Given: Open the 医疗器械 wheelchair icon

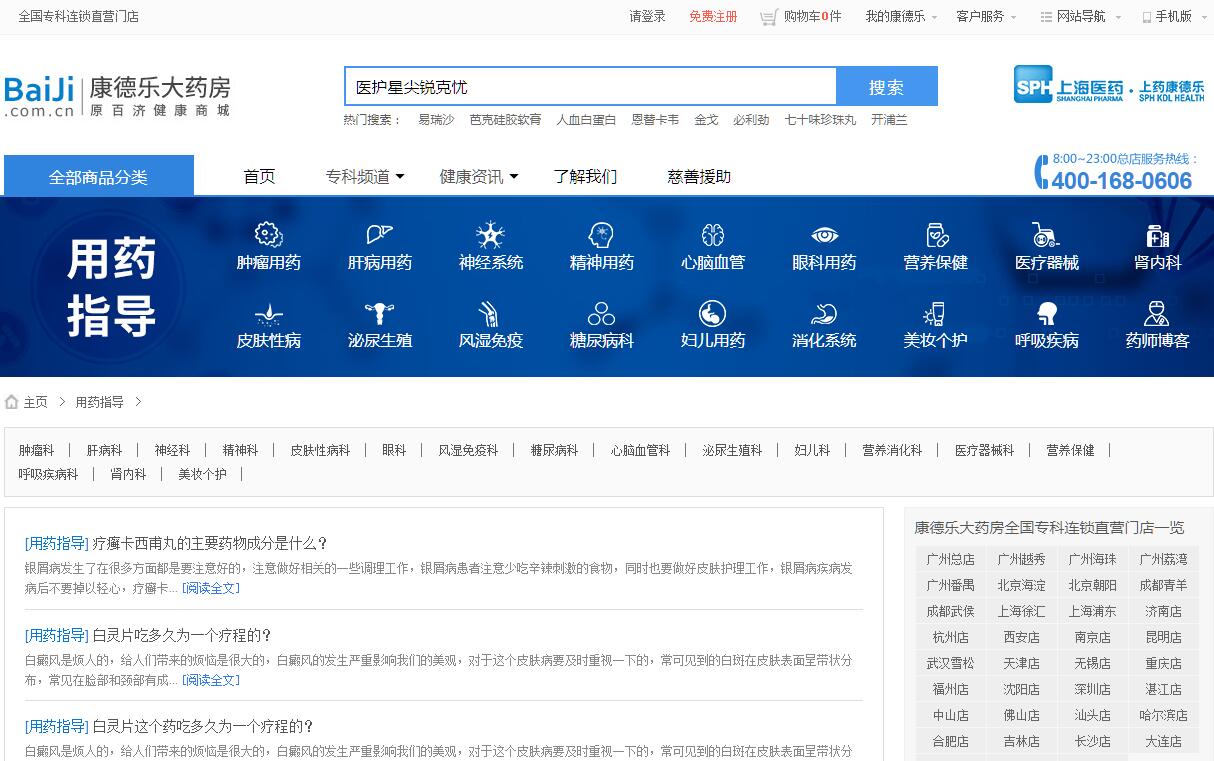Looking at the screenshot, I should (1046, 235).
